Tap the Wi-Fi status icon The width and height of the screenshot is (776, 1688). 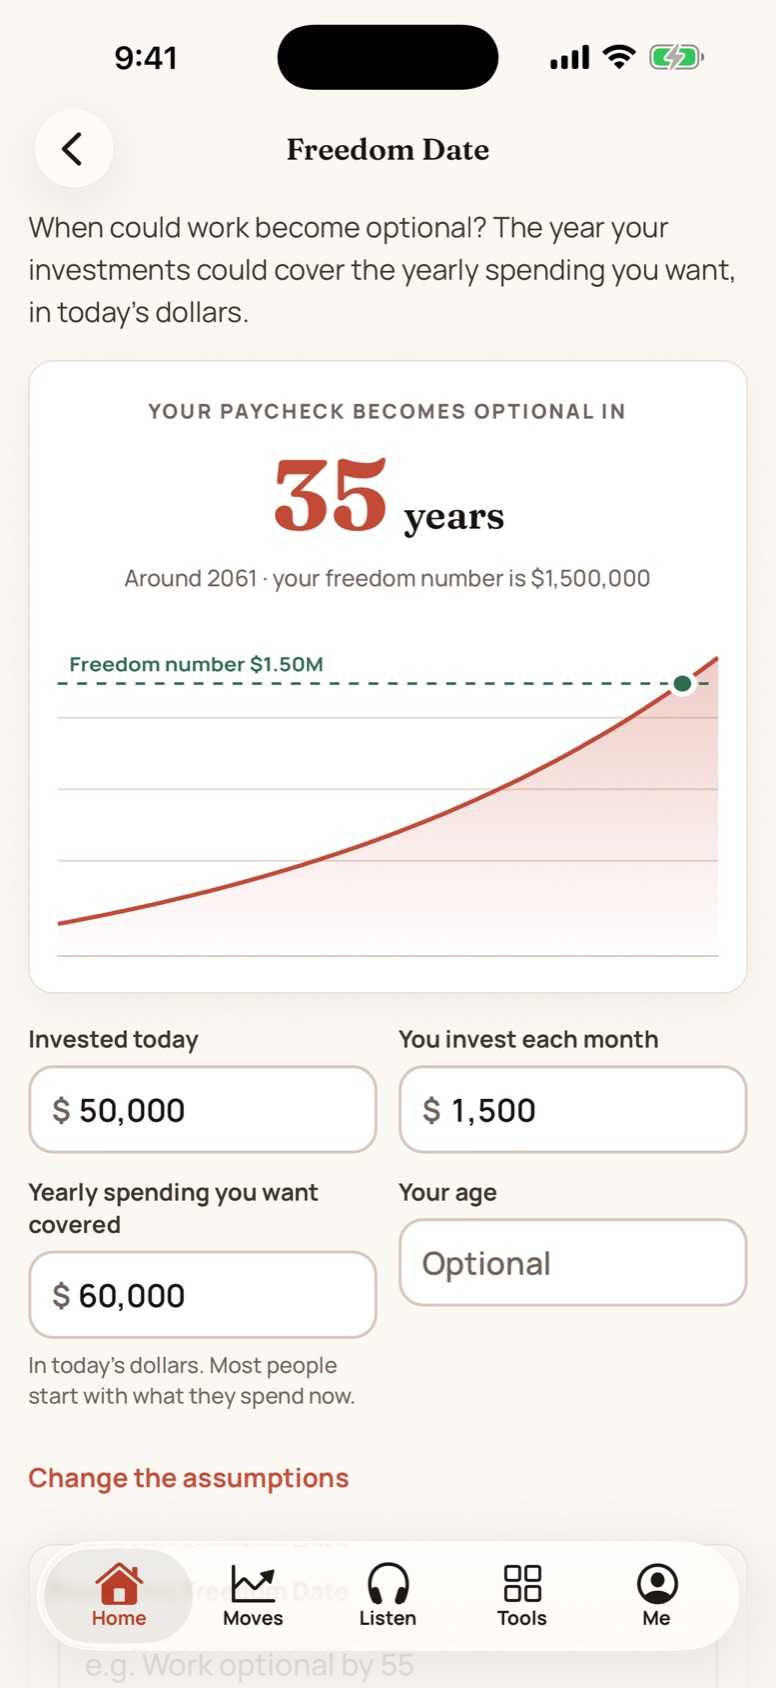(620, 57)
